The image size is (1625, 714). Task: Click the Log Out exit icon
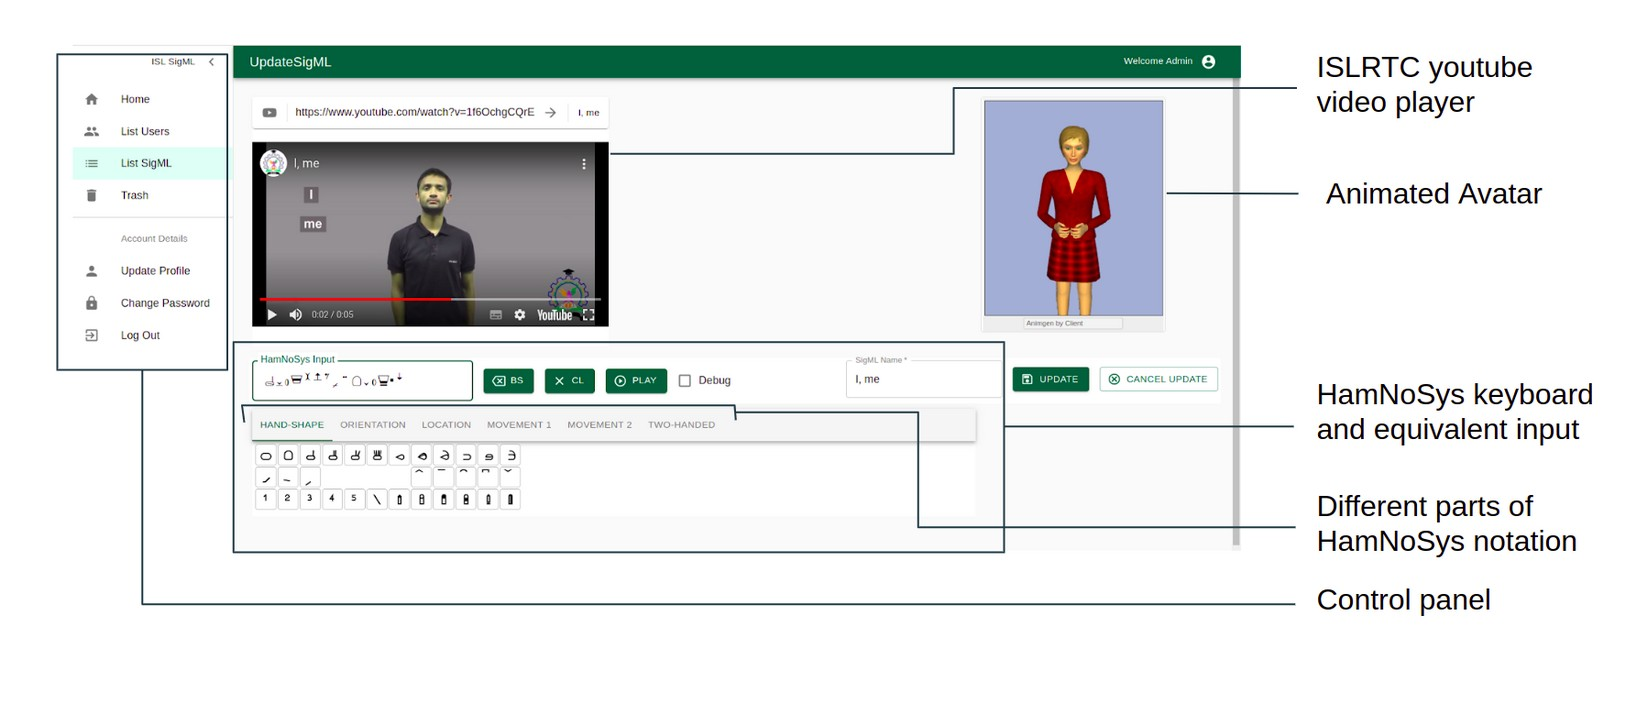(x=92, y=335)
